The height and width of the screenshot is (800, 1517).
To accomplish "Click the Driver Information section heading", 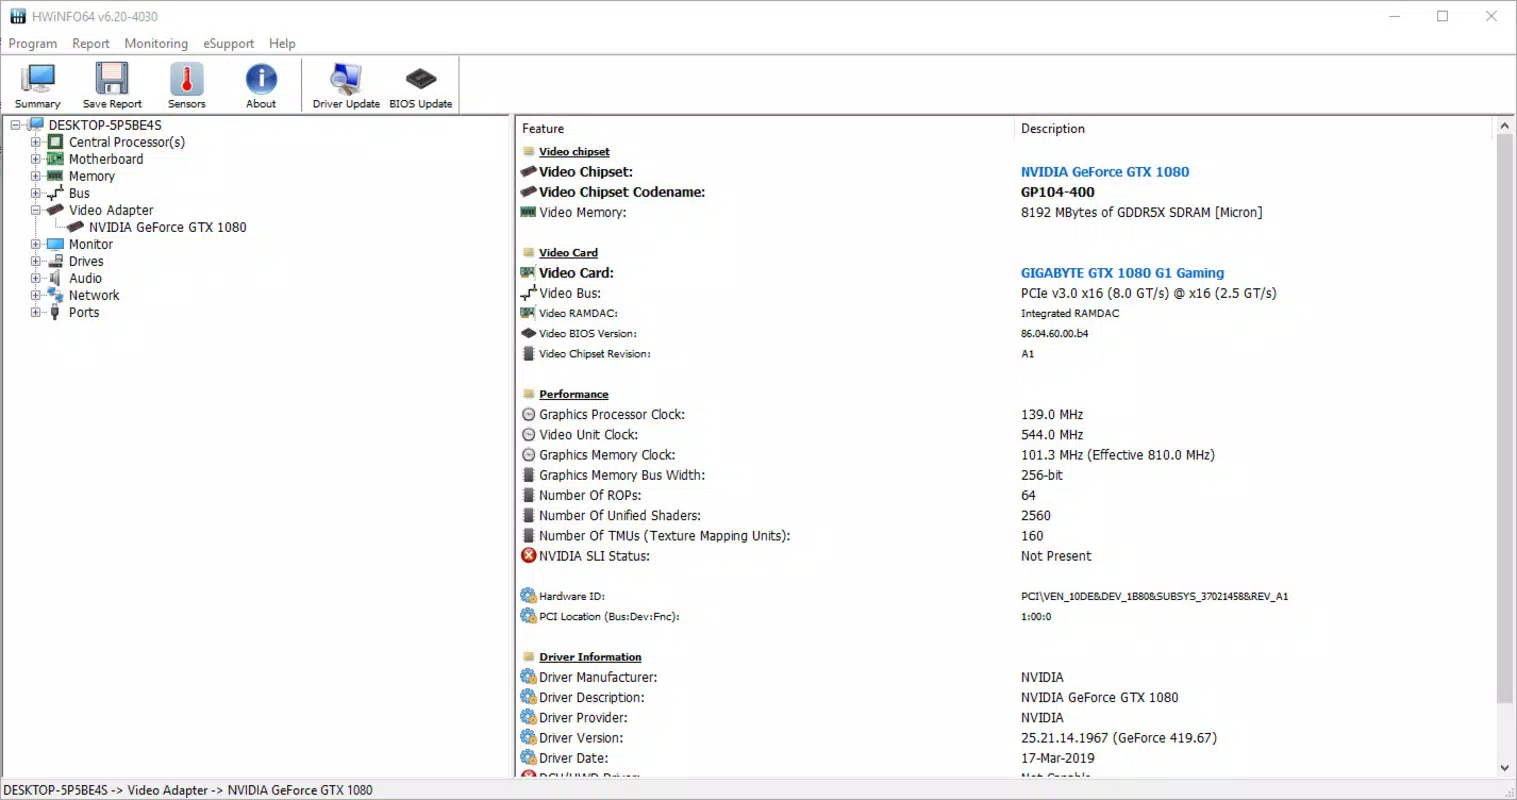I will pyautogui.click(x=590, y=657).
